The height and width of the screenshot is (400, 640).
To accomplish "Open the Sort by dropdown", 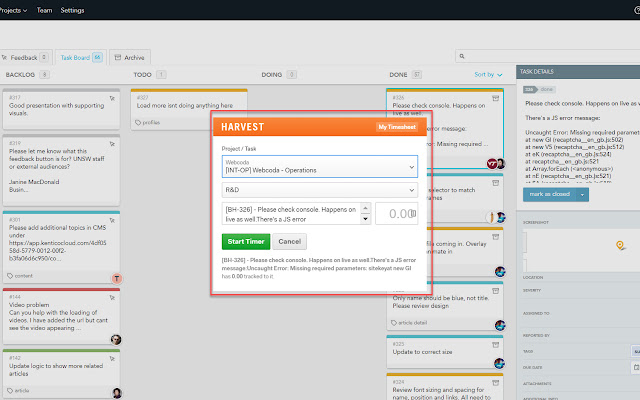I will tap(488, 75).
